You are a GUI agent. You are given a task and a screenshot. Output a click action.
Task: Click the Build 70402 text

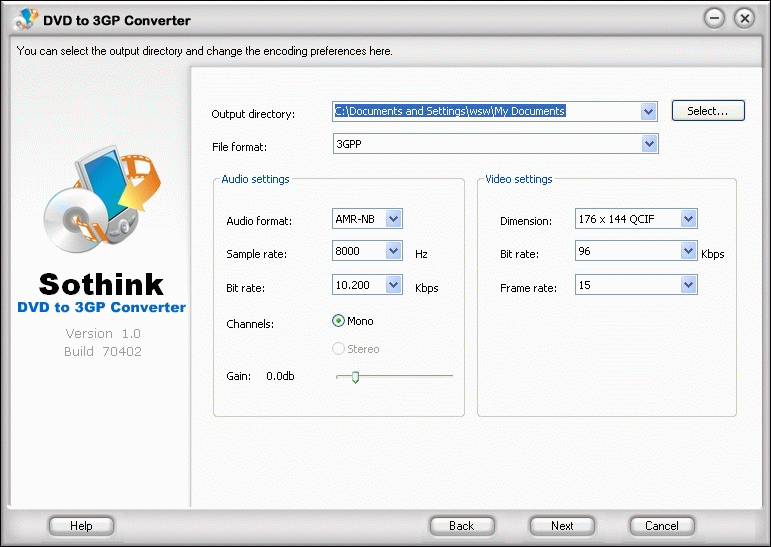(x=103, y=351)
